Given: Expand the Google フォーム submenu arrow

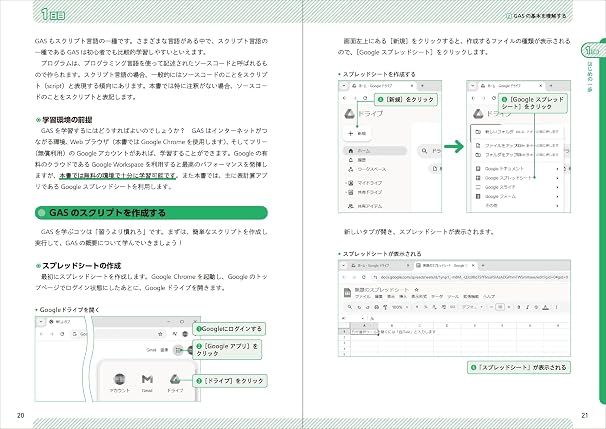Looking at the screenshot, I should pyautogui.click(x=557, y=196).
